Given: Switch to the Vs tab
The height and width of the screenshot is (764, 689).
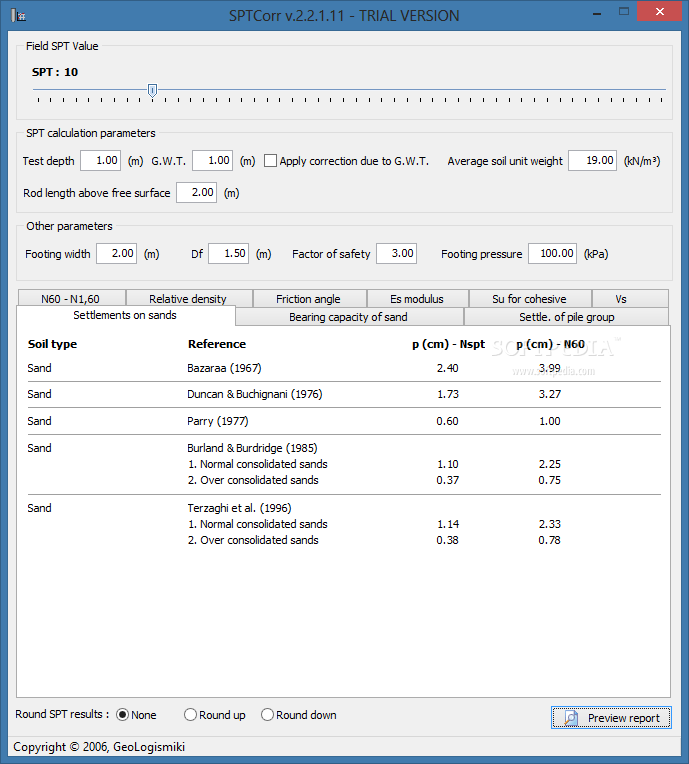Looking at the screenshot, I should point(630,299).
